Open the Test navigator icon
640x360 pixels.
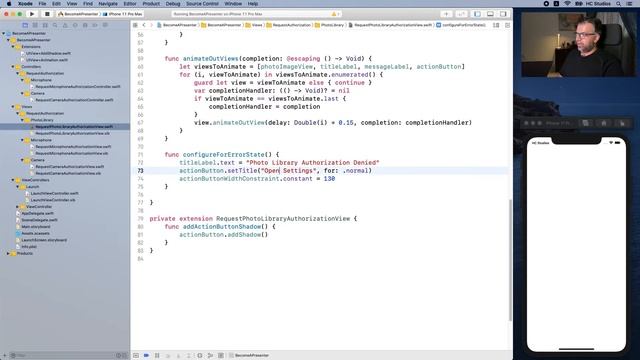pyautogui.click(x=75, y=25)
